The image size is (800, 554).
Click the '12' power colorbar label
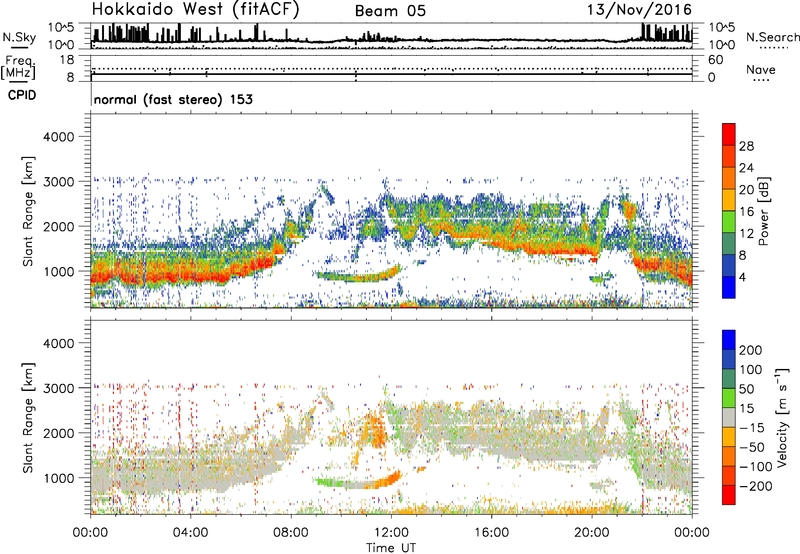(x=746, y=234)
